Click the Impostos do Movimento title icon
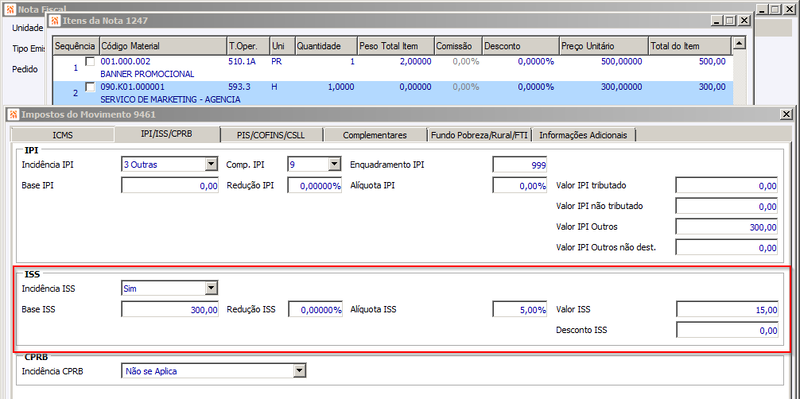800x399 pixels. tap(13, 114)
